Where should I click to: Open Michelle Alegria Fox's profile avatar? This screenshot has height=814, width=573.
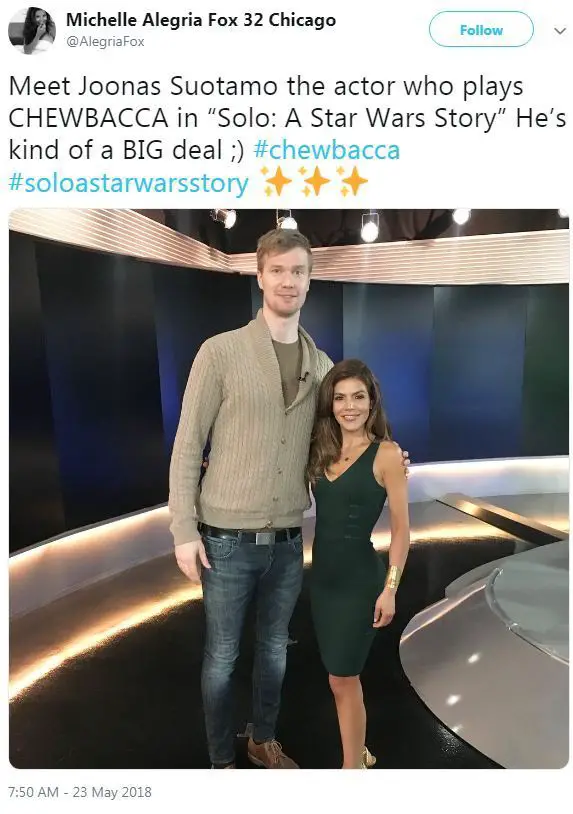click(32, 31)
